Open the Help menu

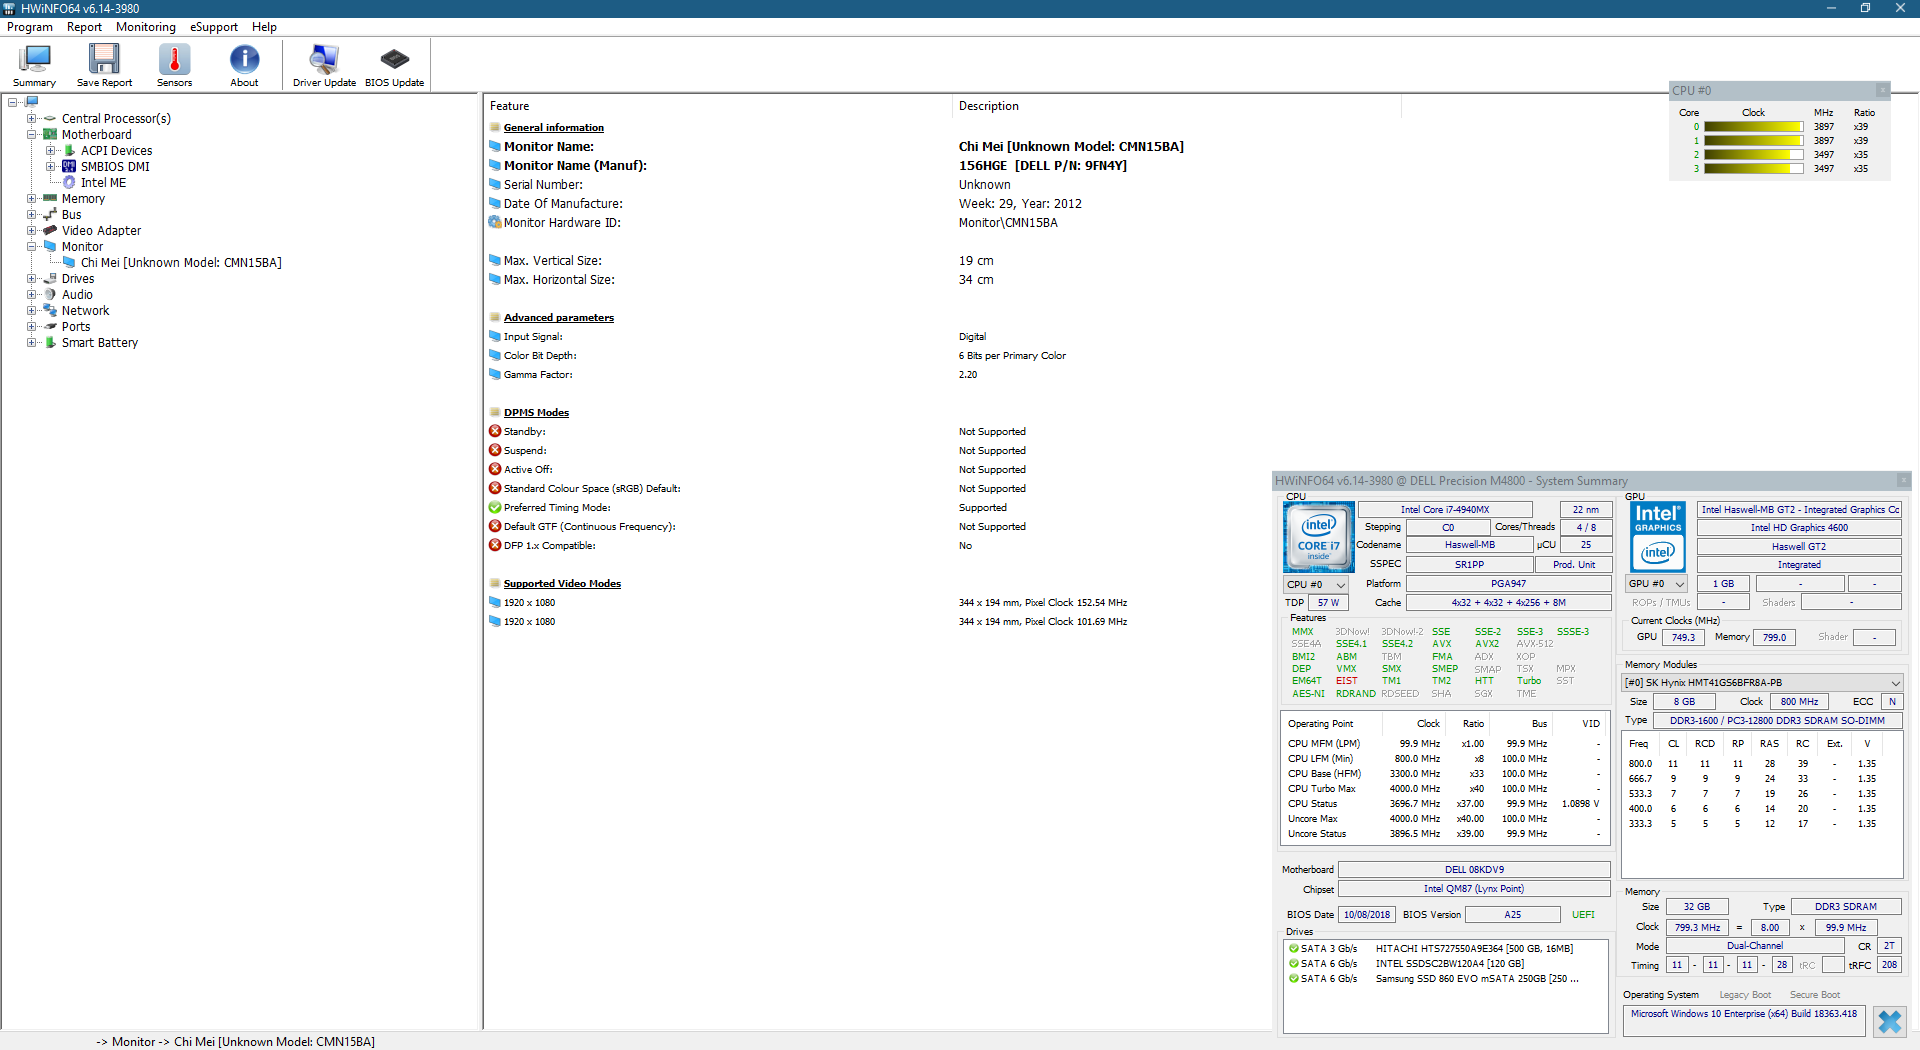[x=264, y=27]
